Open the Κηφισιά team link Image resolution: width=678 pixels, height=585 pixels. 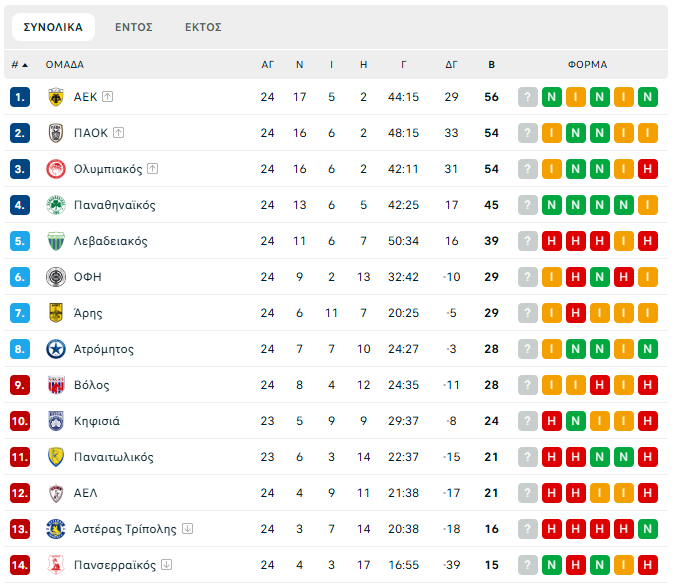click(97, 421)
